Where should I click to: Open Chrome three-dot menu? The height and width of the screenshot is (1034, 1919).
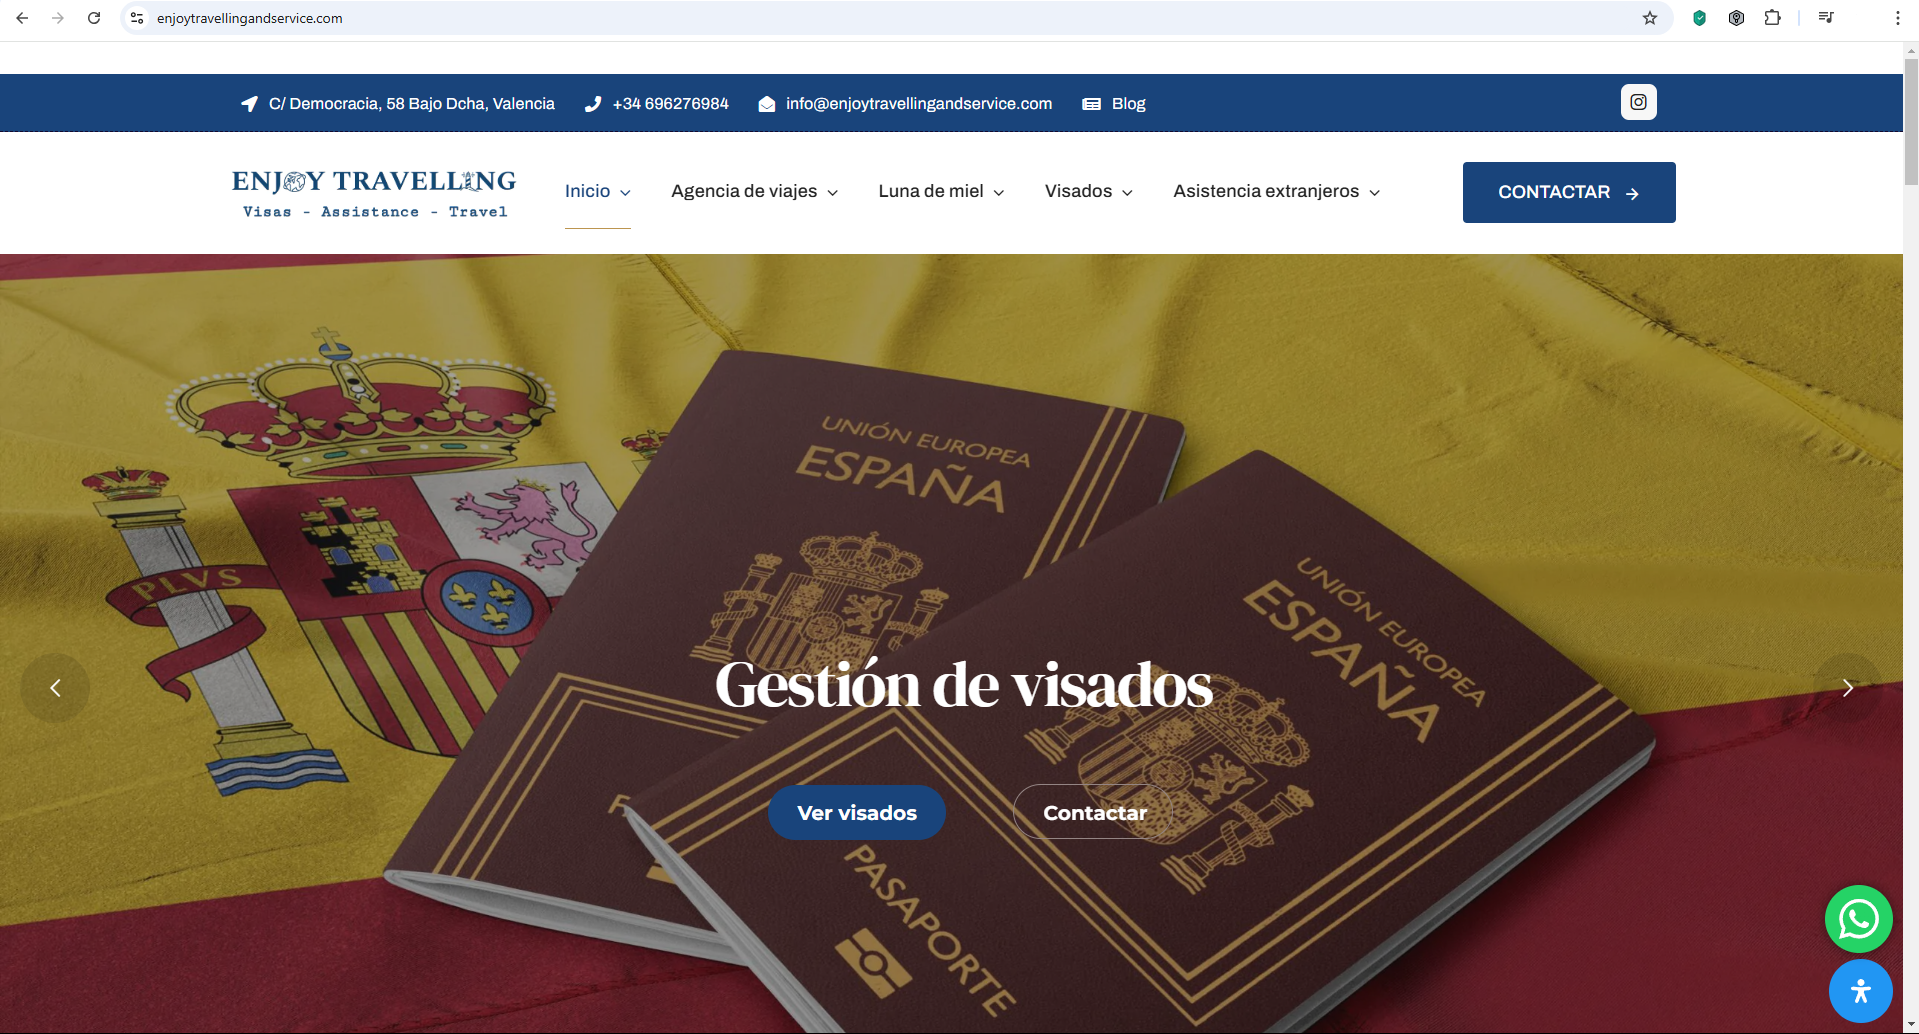[1897, 18]
